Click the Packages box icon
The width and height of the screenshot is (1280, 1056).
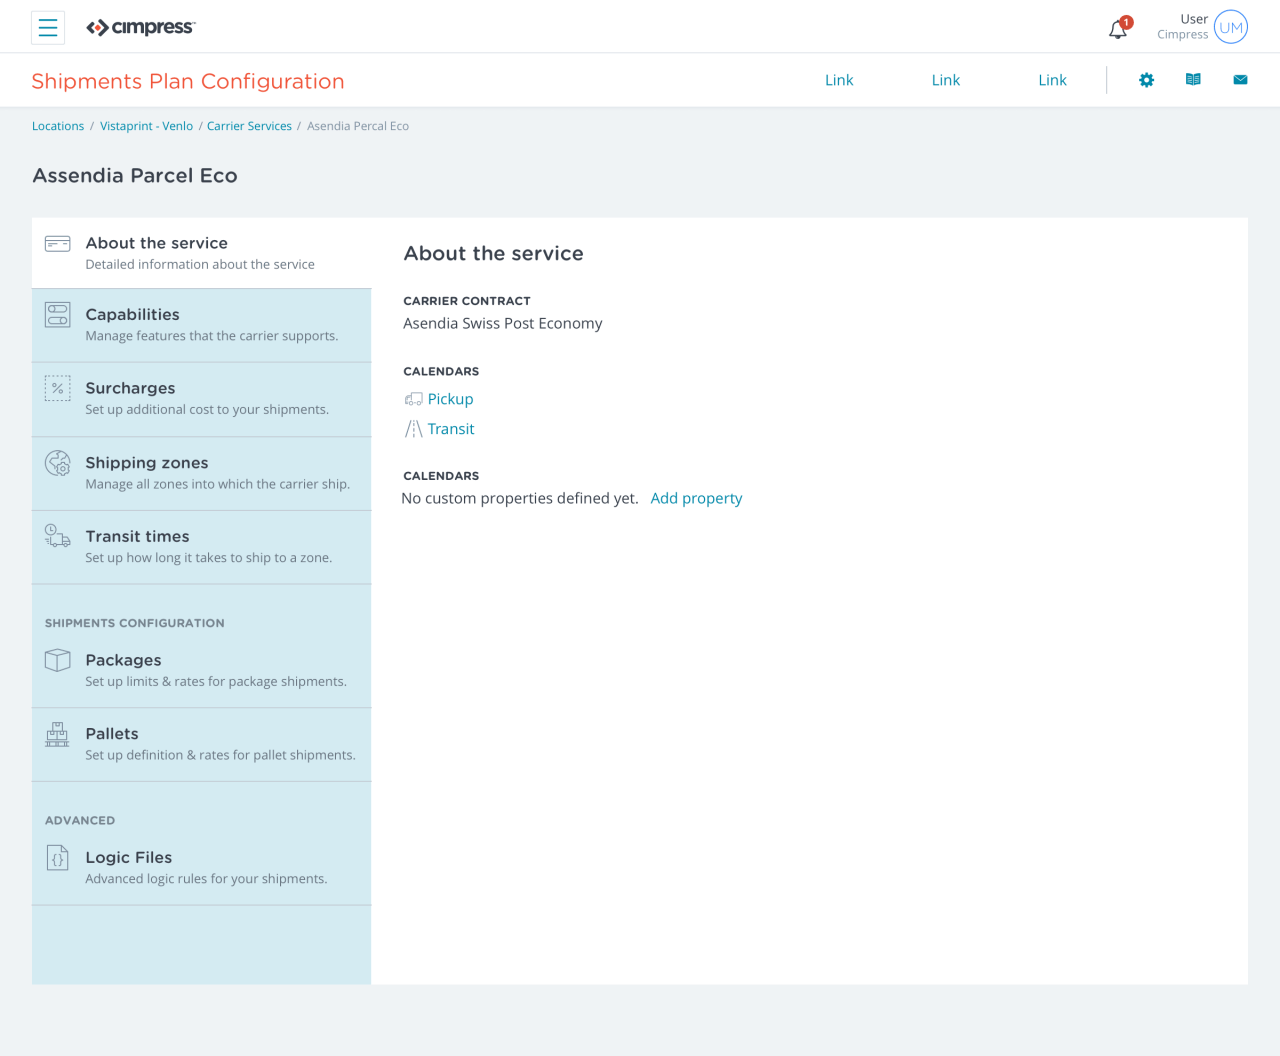point(58,660)
